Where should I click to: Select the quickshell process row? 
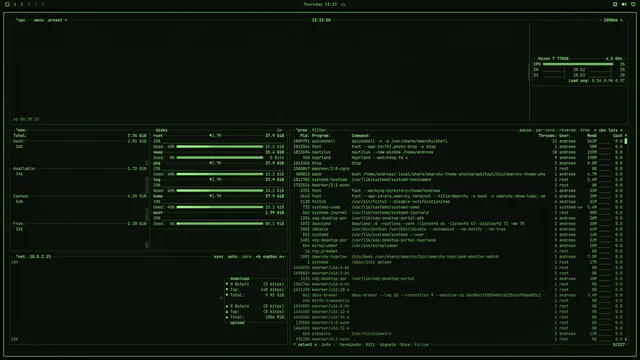(x=458, y=141)
